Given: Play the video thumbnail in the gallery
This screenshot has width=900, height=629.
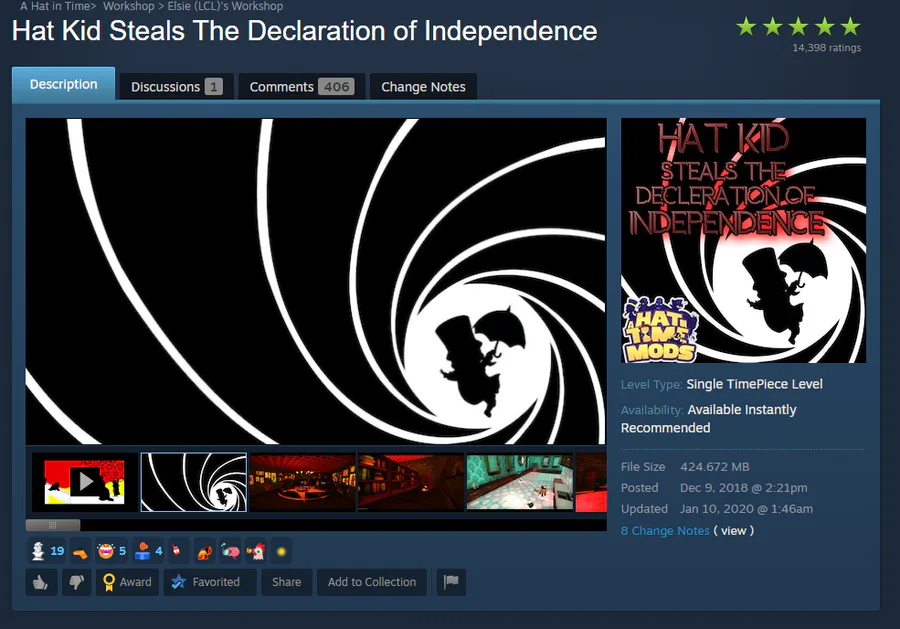Looking at the screenshot, I should pos(85,482).
